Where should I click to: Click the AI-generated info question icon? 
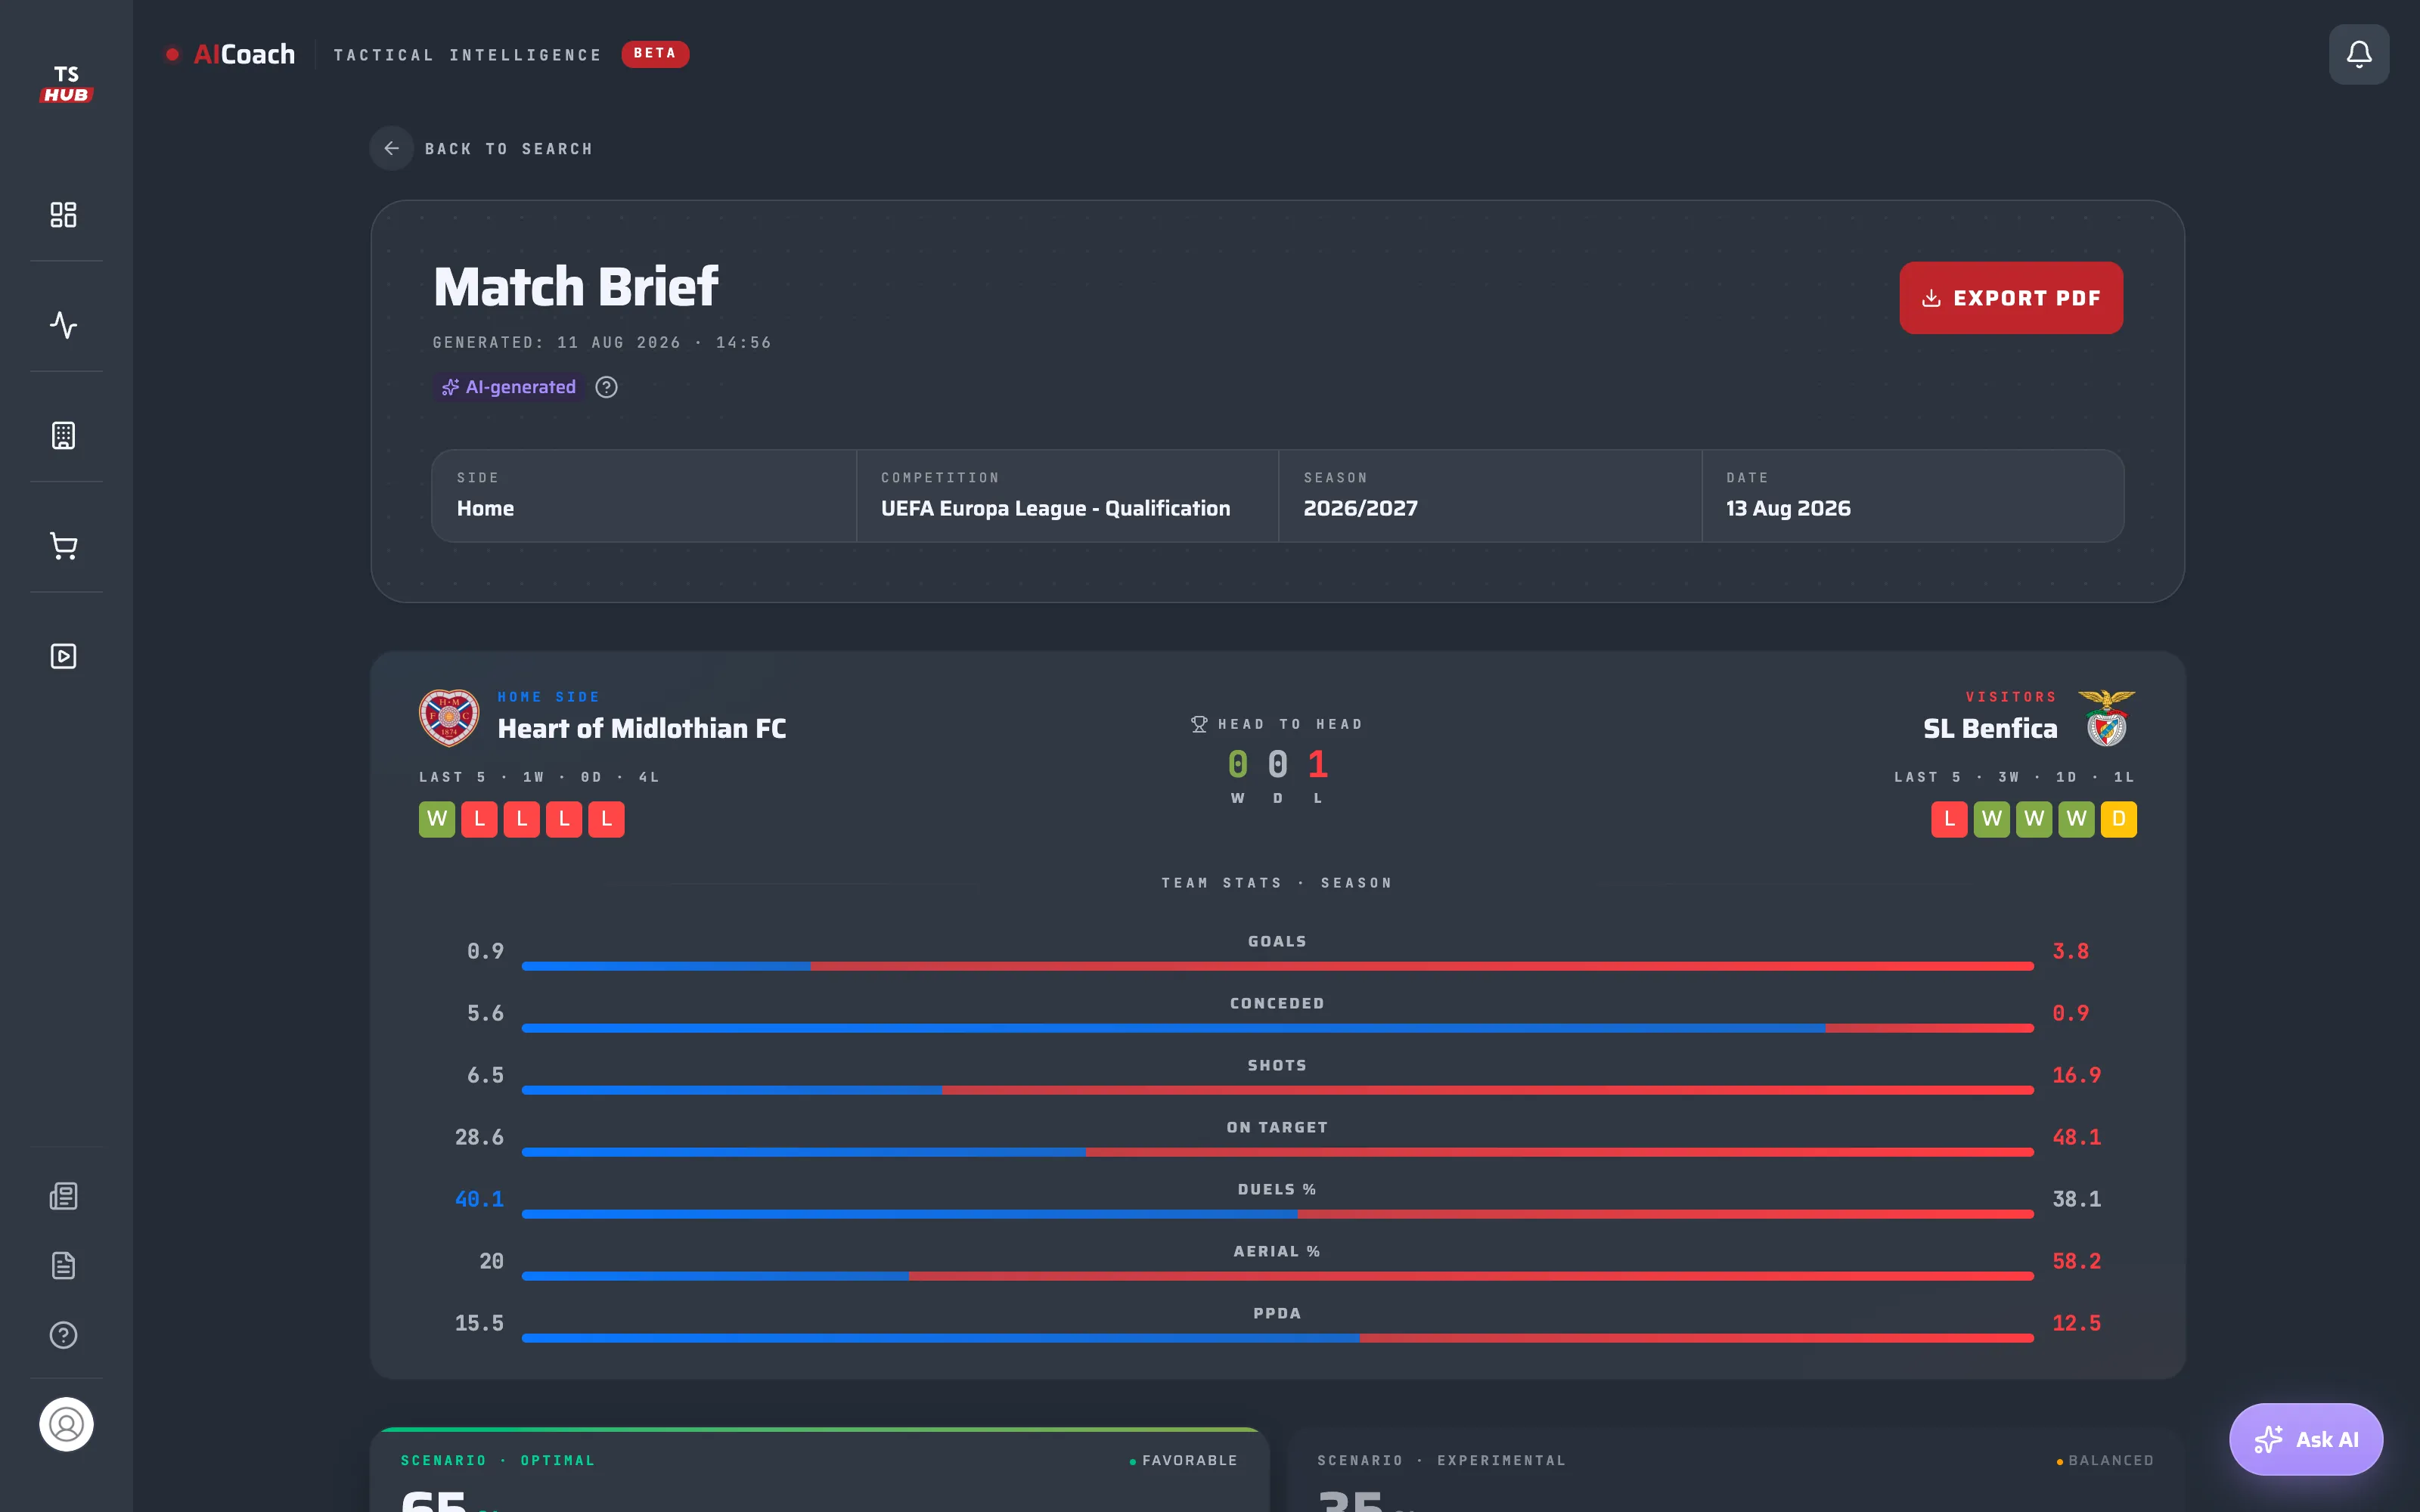tap(606, 387)
